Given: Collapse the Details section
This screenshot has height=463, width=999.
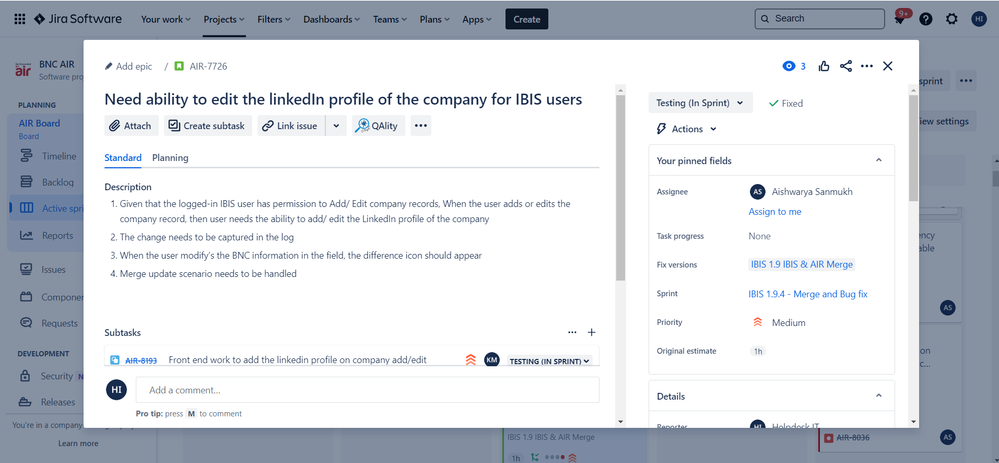Looking at the screenshot, I should pyautogui.click(x=879, y=396).
